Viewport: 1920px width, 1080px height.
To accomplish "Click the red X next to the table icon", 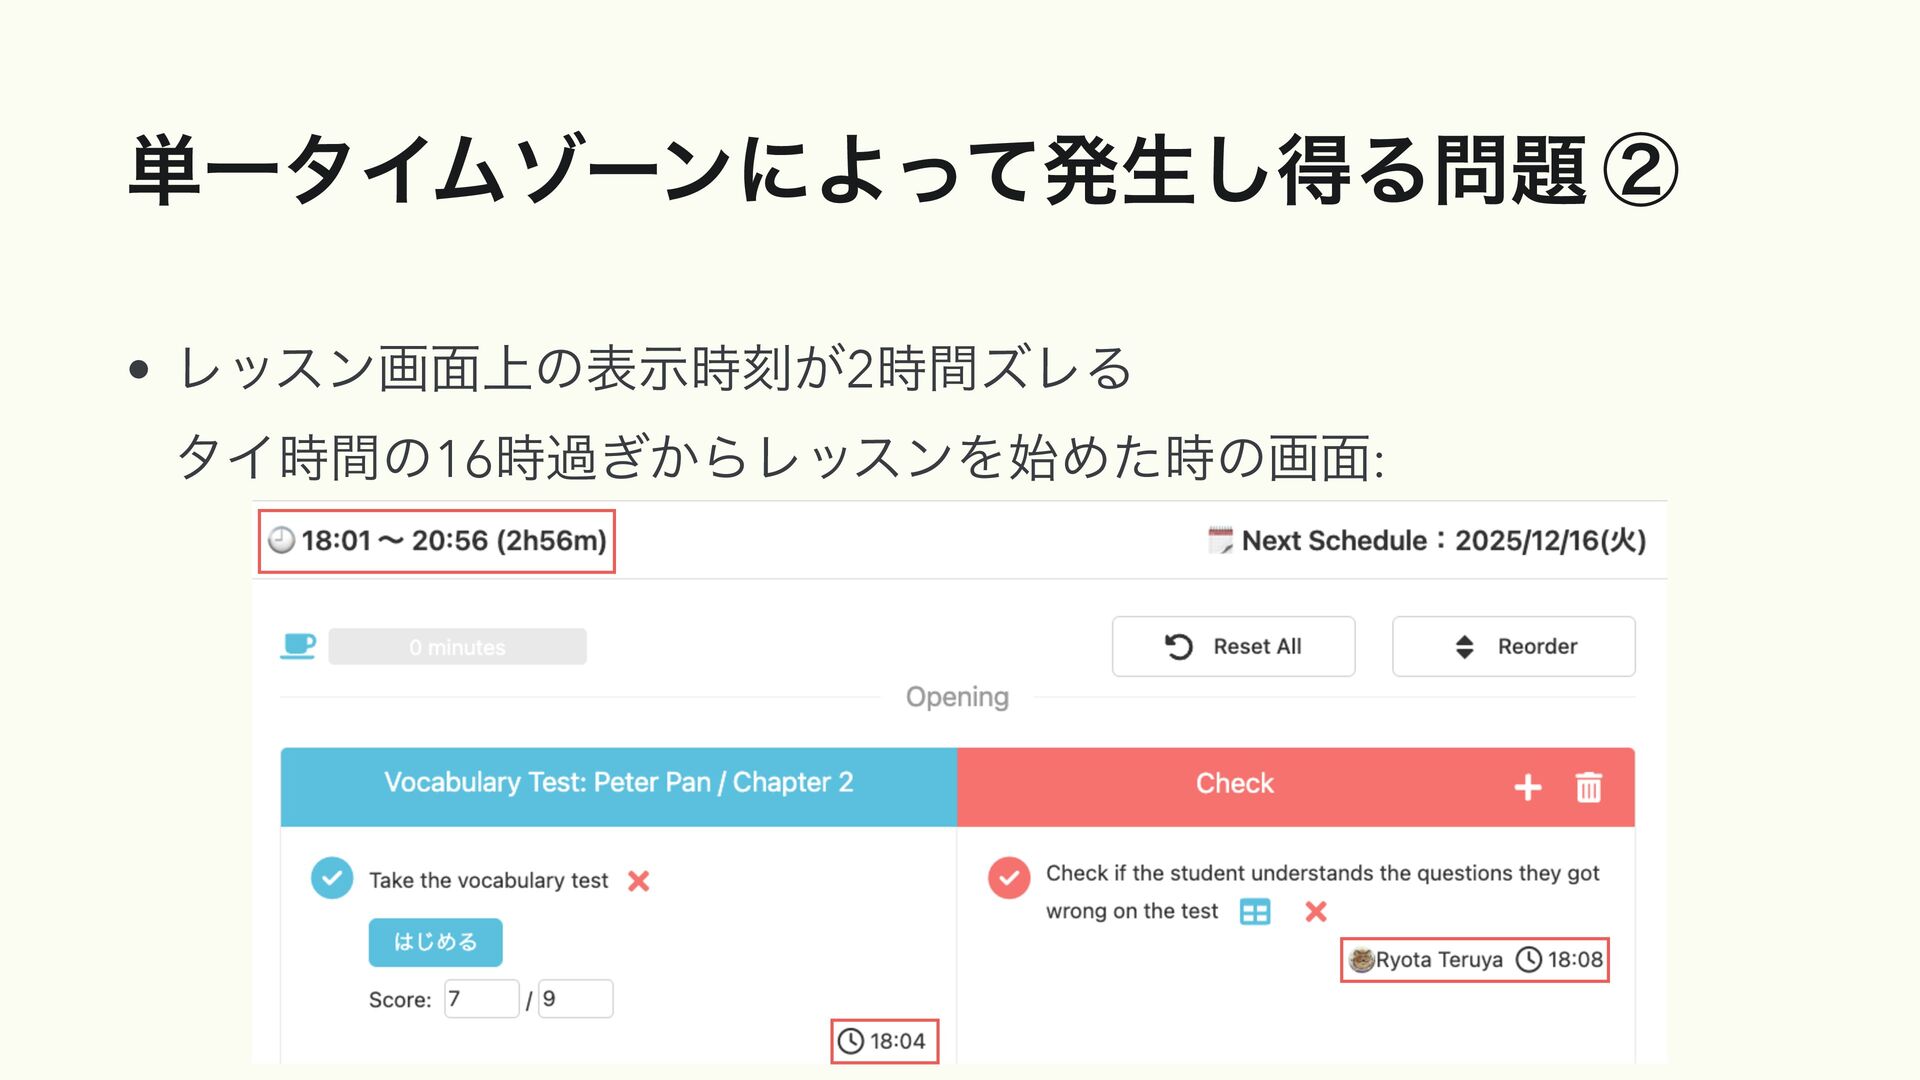I will coord(1316,911).
